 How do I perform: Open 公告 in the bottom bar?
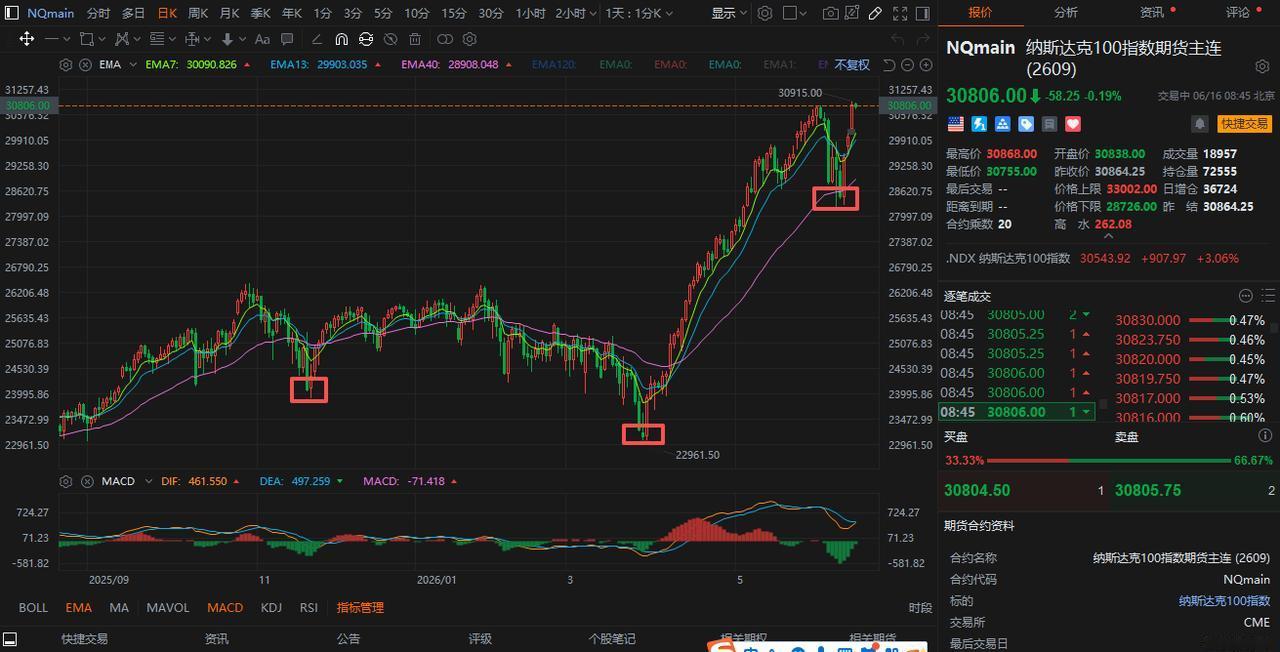[x=348, y=638]
